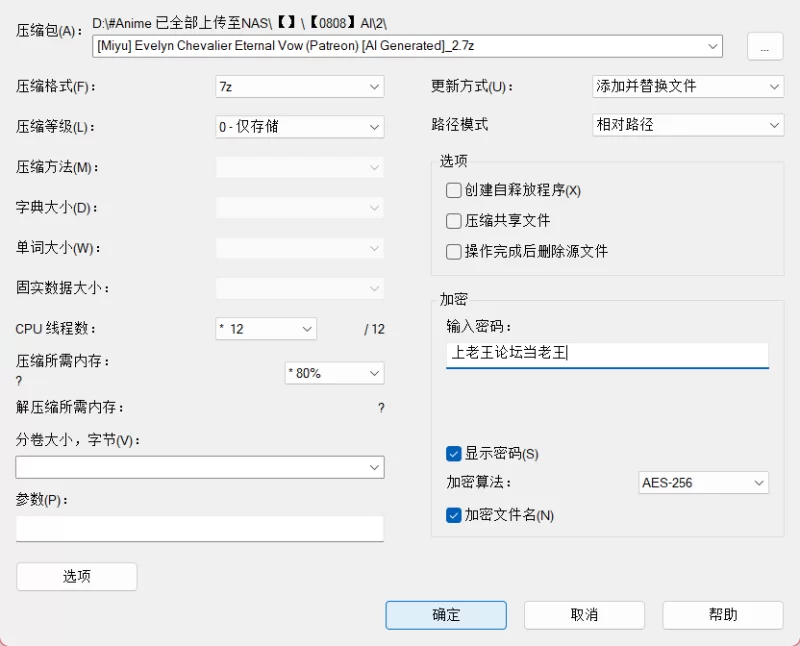Click the browse "..." button for archive path
Viewport: 800px width, 646px height.
click(765, 46)
